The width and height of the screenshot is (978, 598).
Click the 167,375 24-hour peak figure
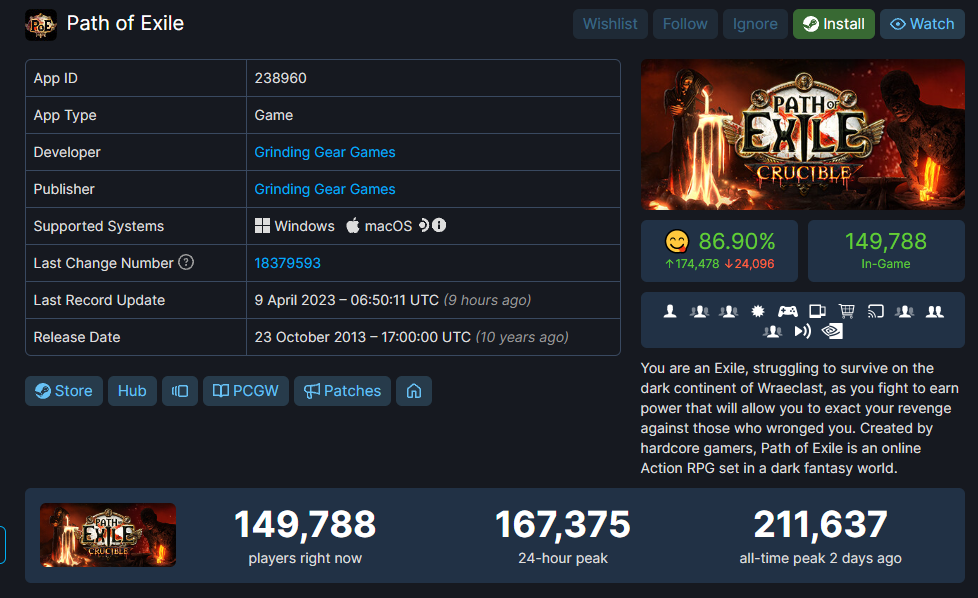(x=563, y=524)
